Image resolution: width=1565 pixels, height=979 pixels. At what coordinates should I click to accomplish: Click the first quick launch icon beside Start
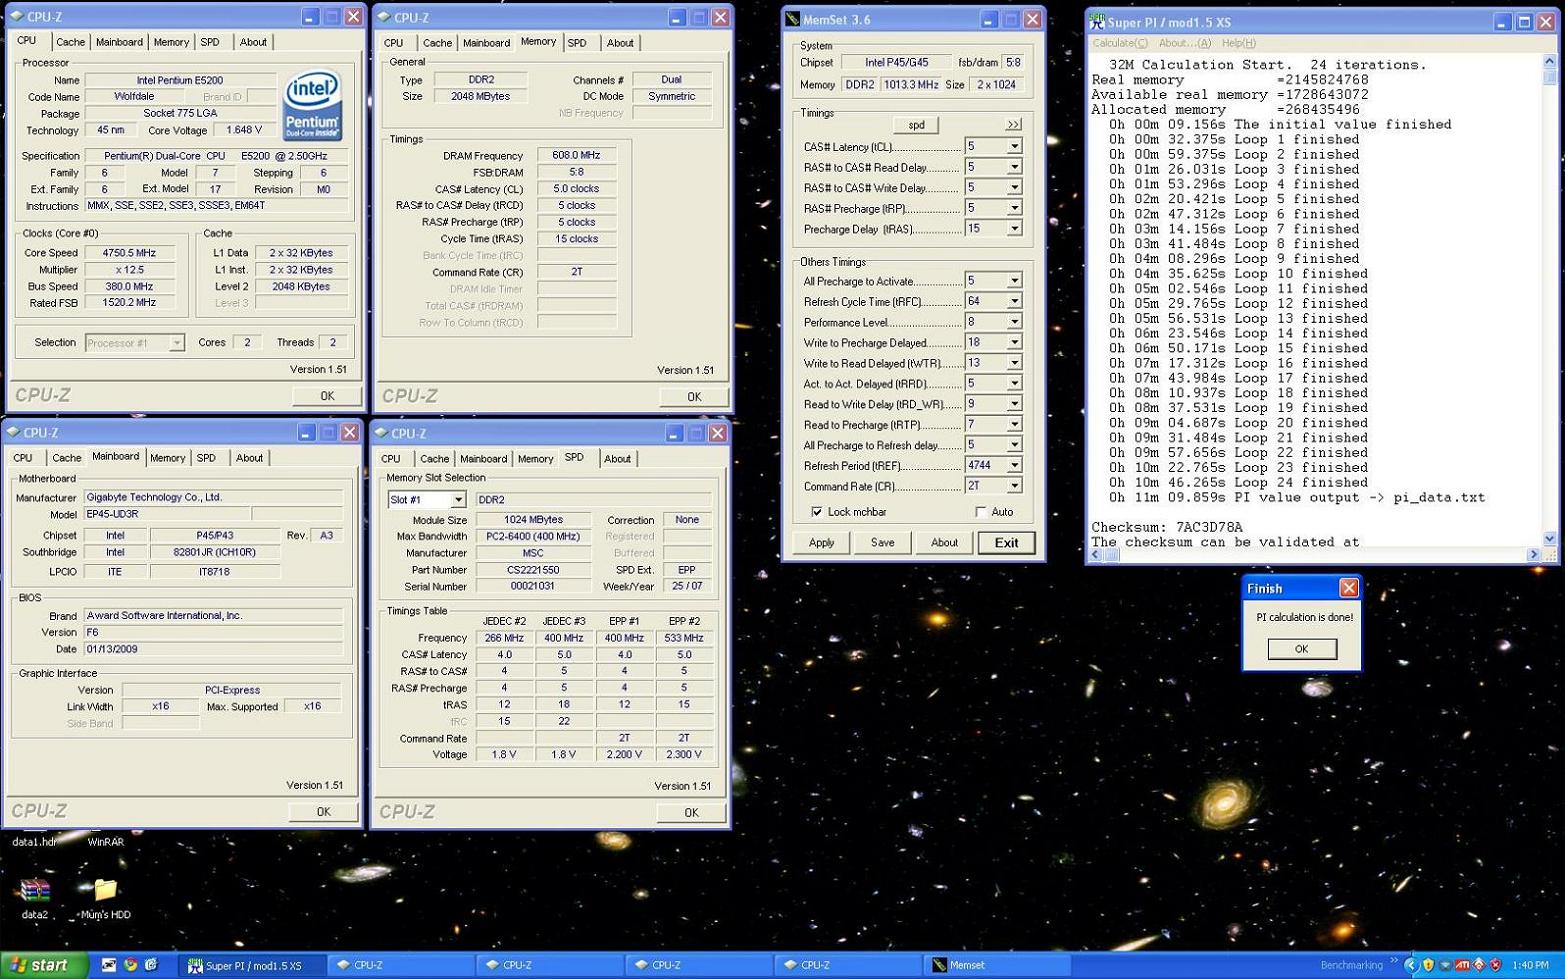pos(109,965)
